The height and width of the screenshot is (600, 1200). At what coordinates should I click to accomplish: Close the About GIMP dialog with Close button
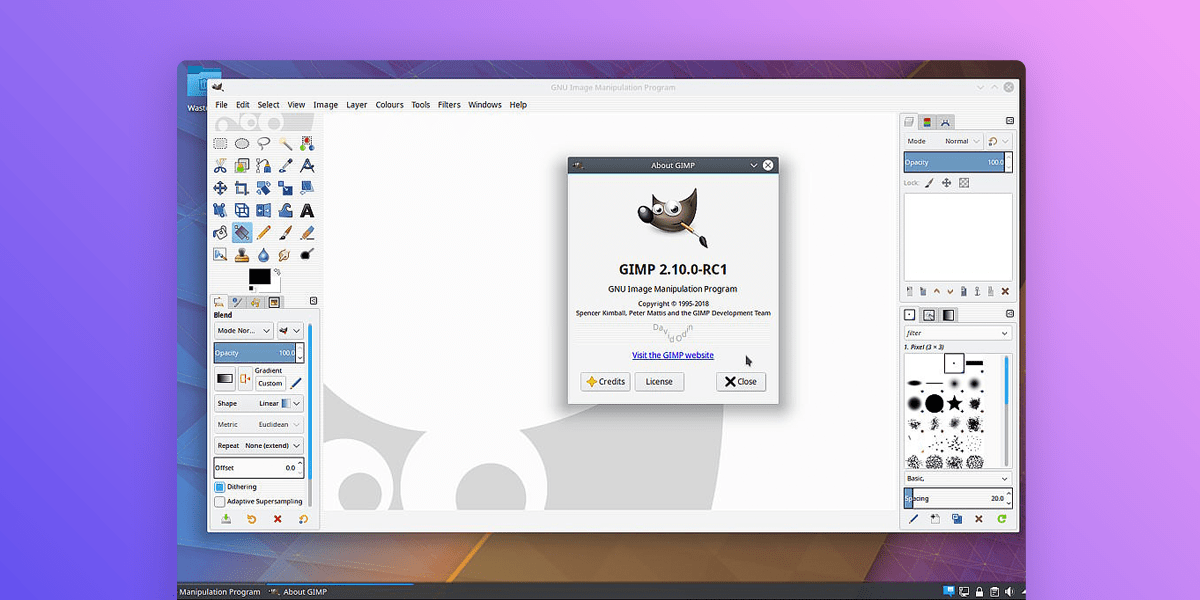point(741,382)
